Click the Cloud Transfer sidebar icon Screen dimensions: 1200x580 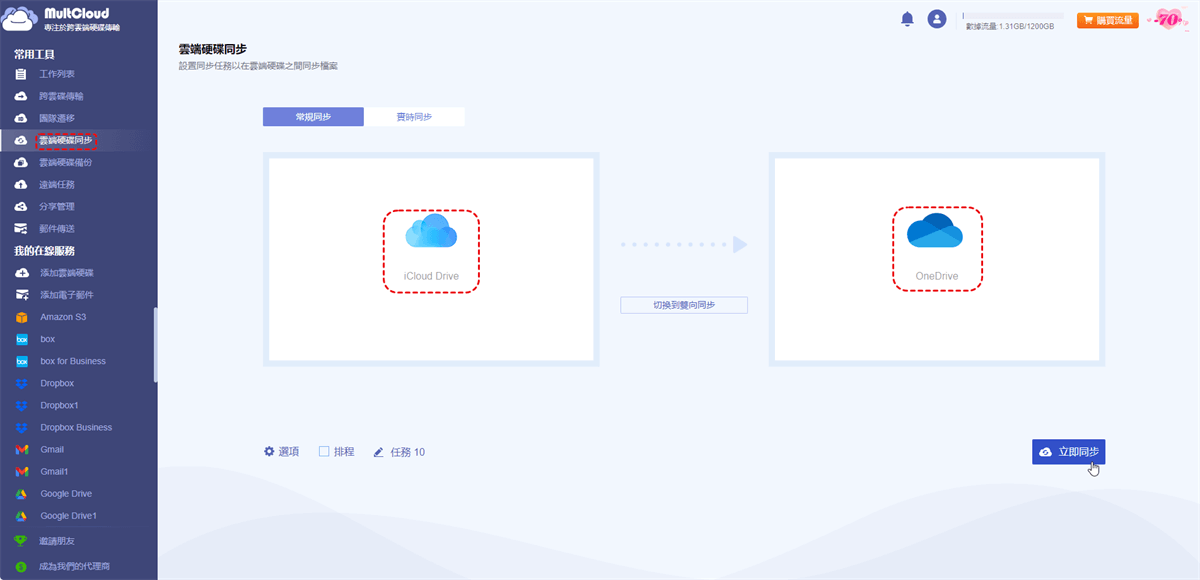pos(21,96)
